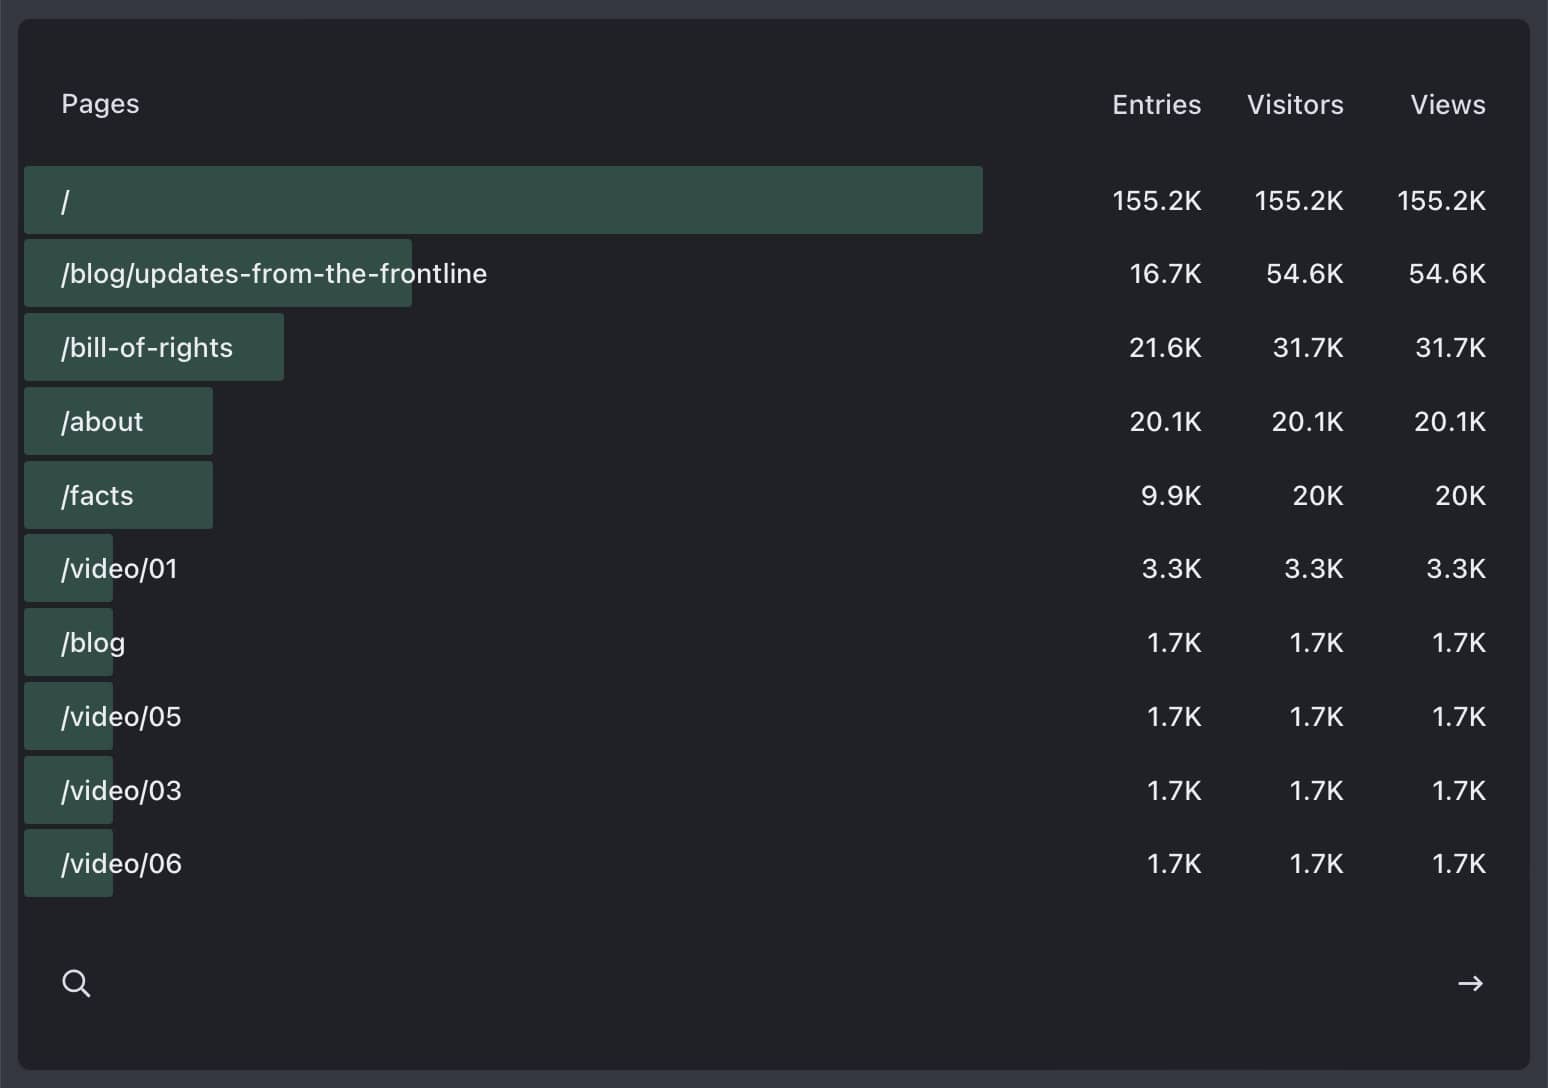Select the /bill-of-rights page row

tap(147, 348)
